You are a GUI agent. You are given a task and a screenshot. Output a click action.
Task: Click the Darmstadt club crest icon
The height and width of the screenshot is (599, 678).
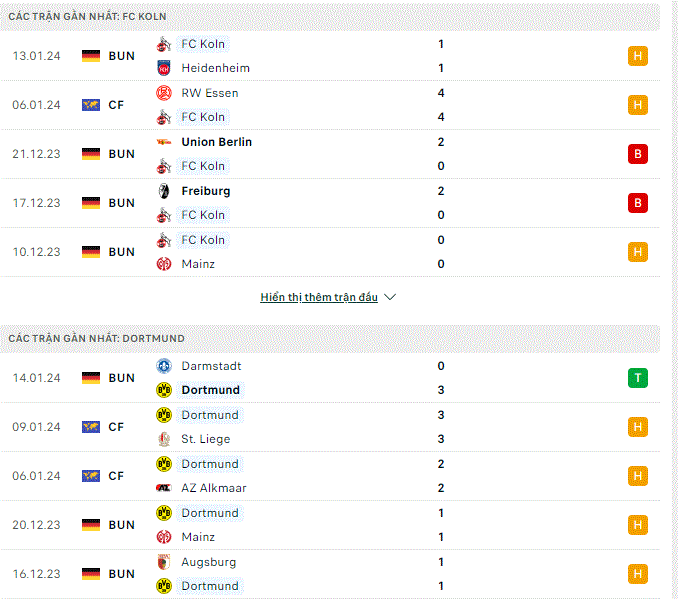coord(164,366)
